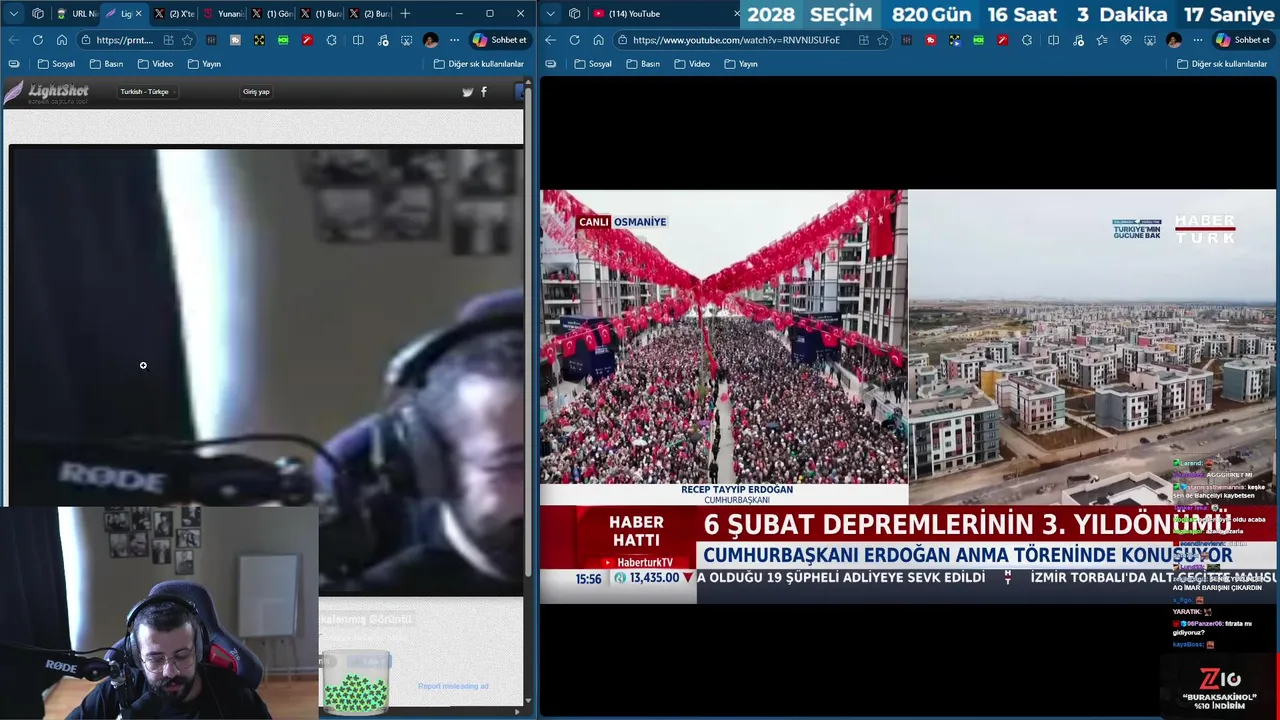Viewport: 1280px width, 720px height.
Task: Switch to the '(1) Gön' tab
Action: (x=271, y=14)
